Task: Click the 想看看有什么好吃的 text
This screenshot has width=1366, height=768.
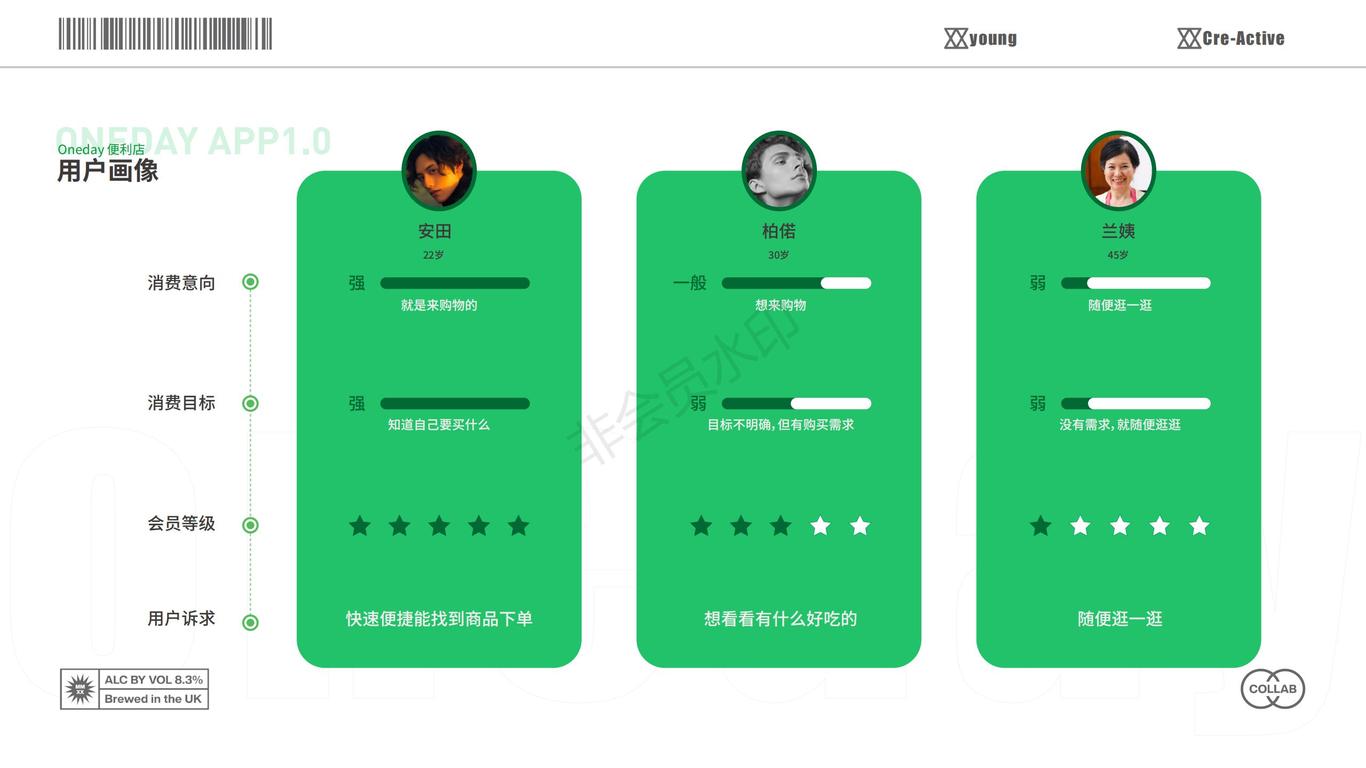Action: 780,619
